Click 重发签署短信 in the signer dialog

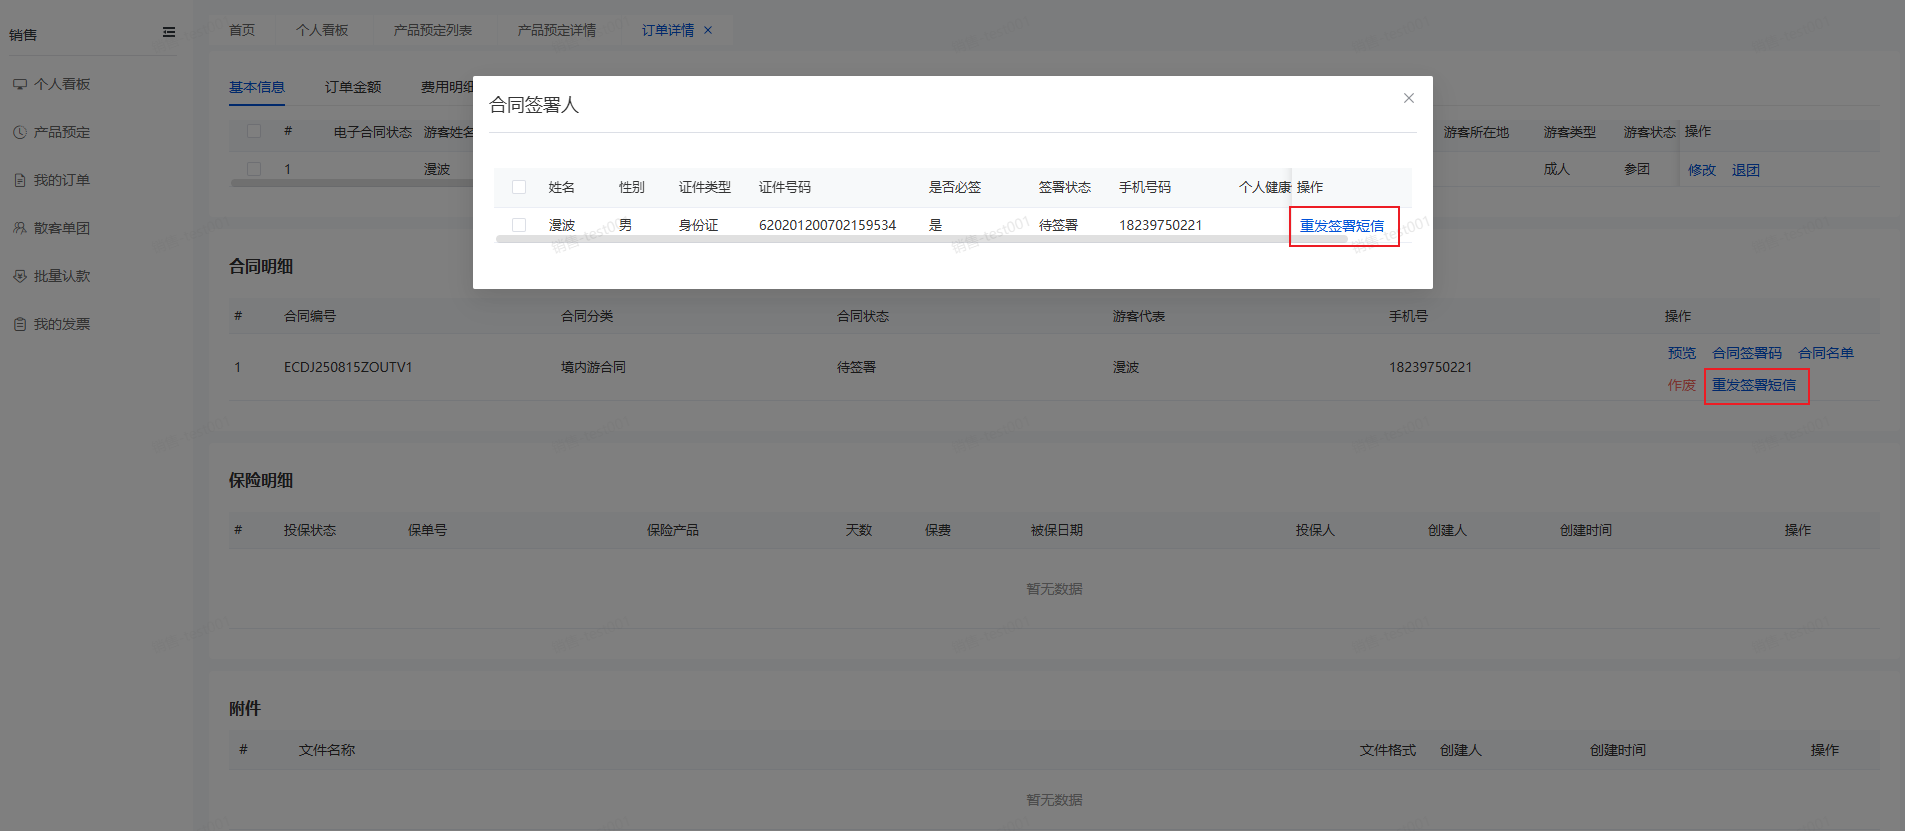[1342, 226]
